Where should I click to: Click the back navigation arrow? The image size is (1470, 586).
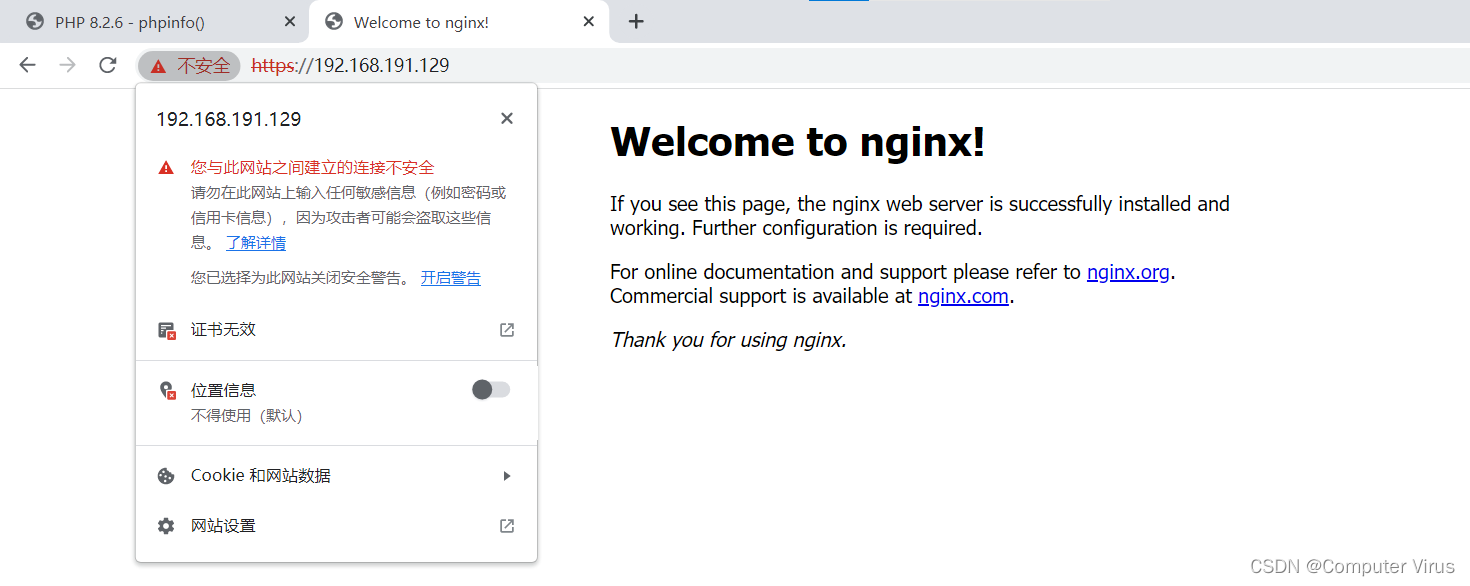[x=27, y=64]
